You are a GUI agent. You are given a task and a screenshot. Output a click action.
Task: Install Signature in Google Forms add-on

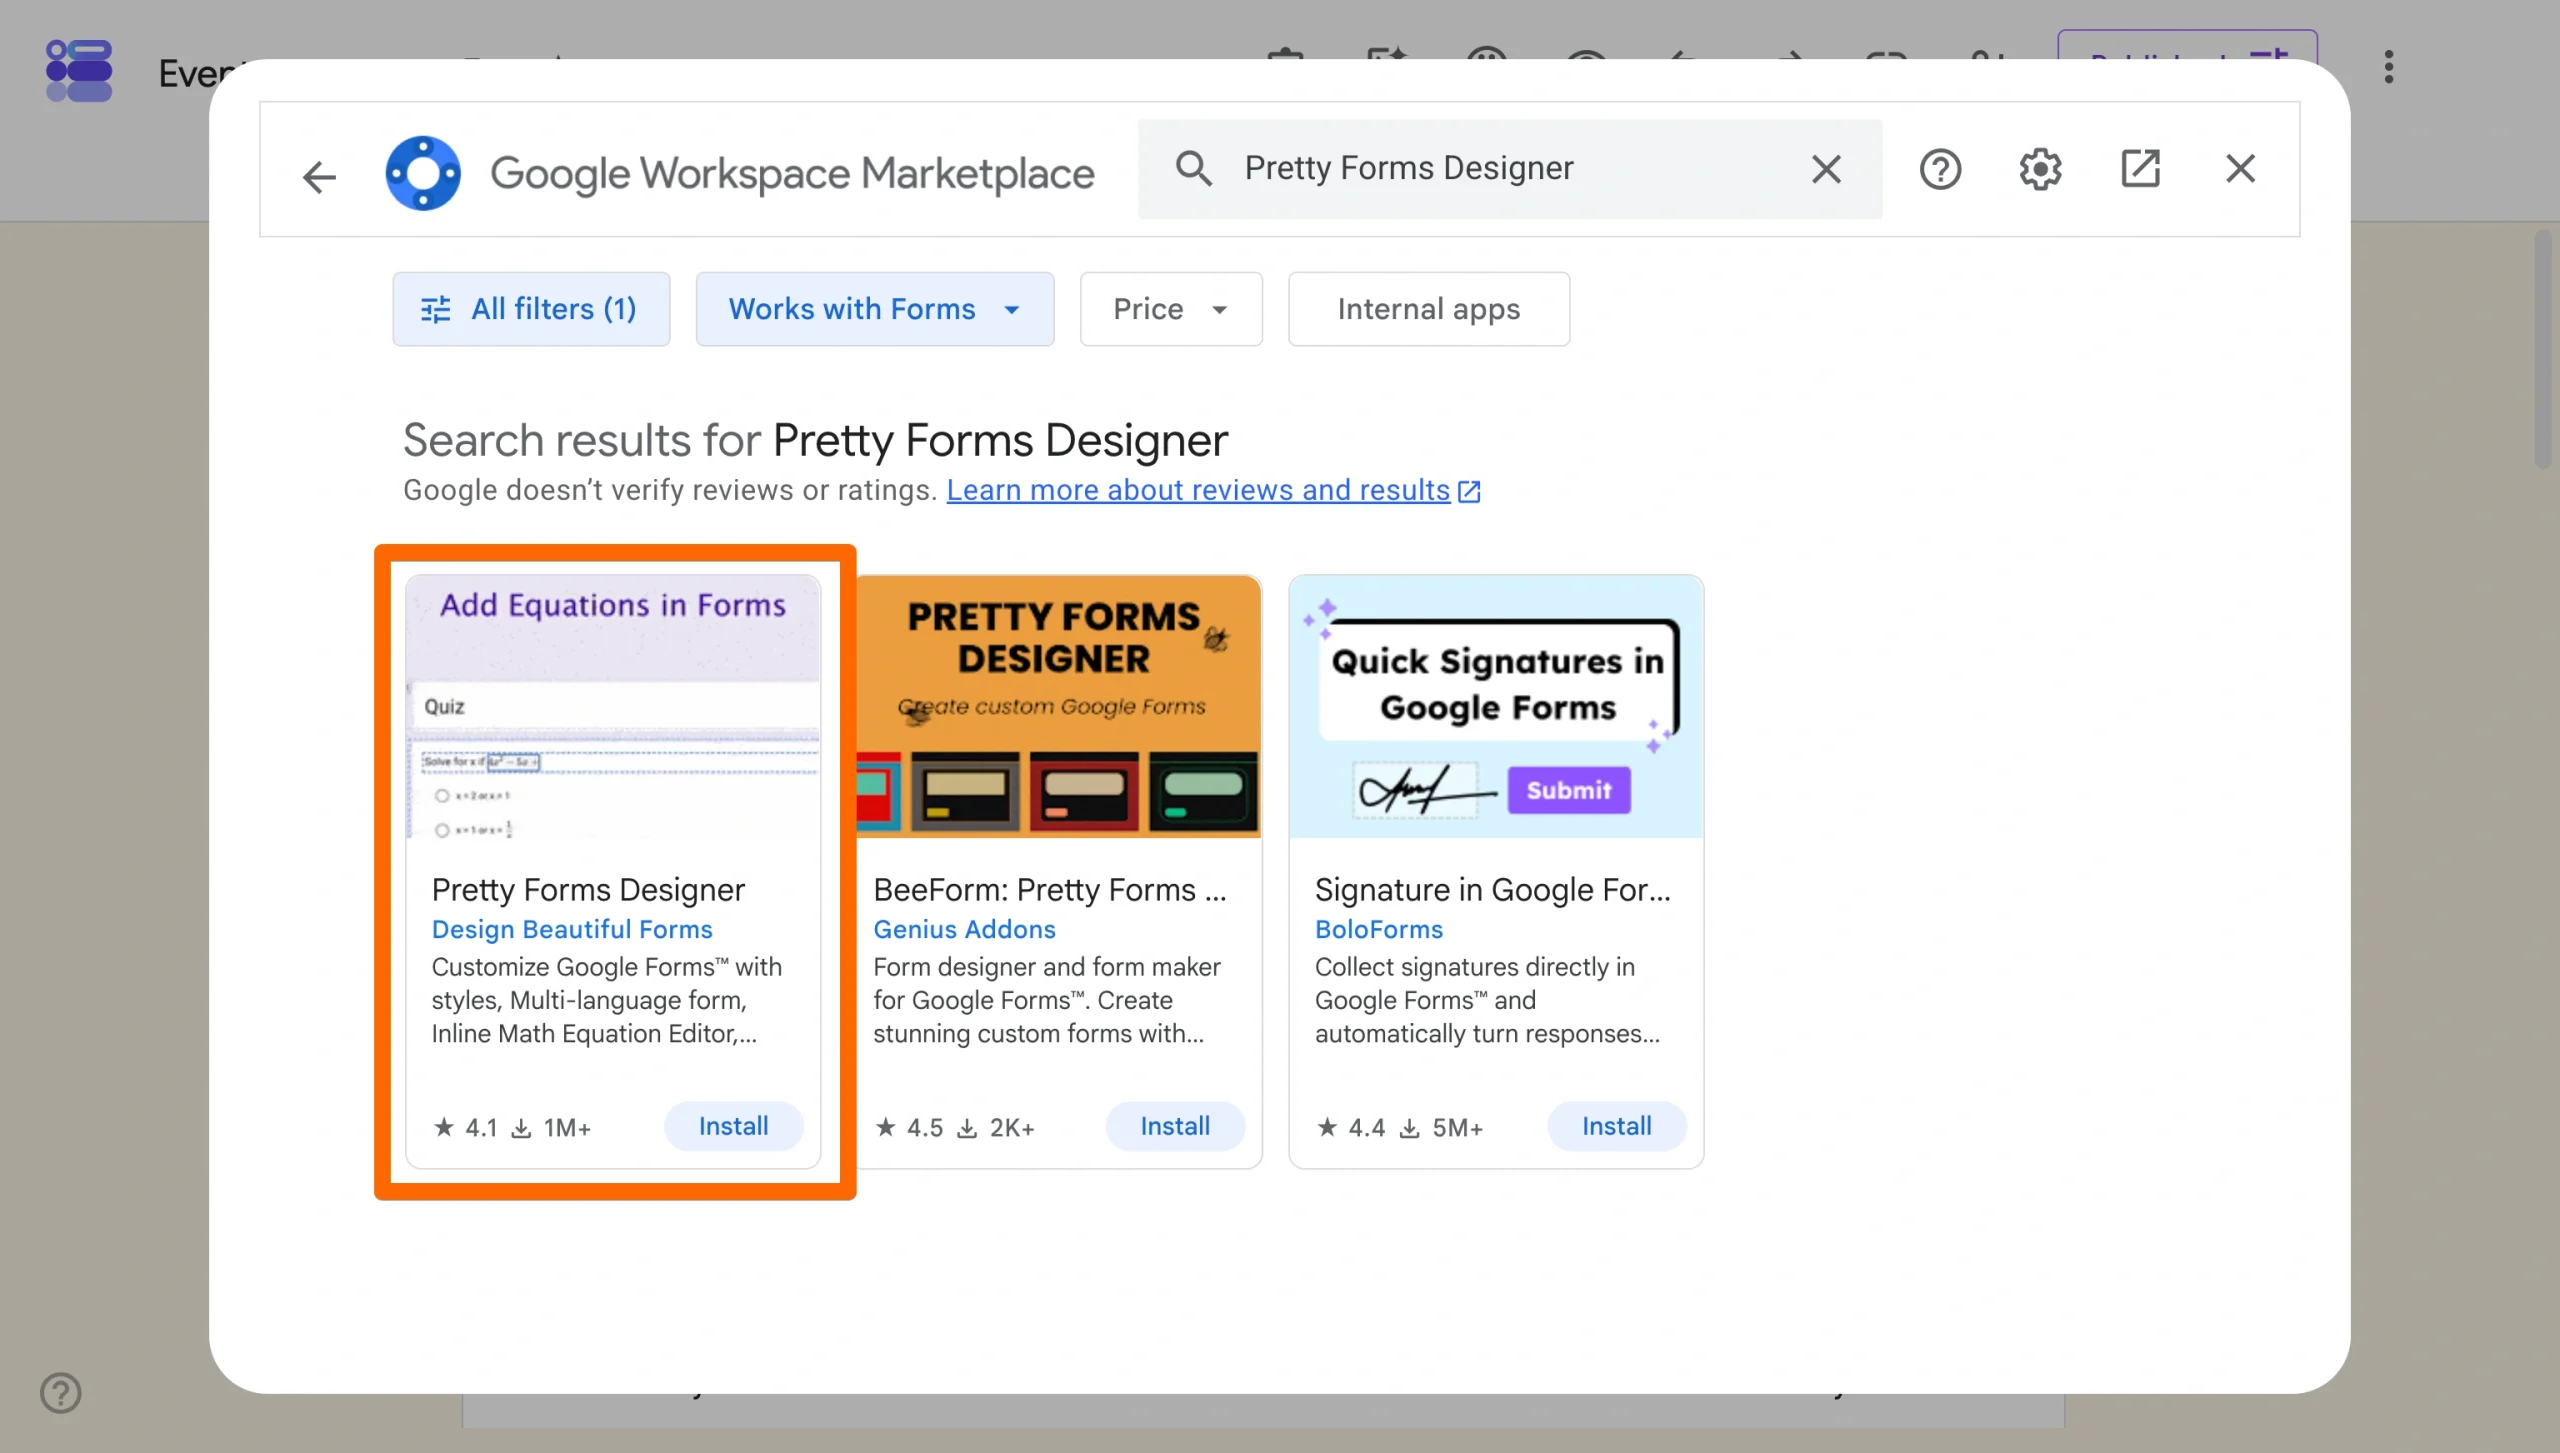1616,1126
